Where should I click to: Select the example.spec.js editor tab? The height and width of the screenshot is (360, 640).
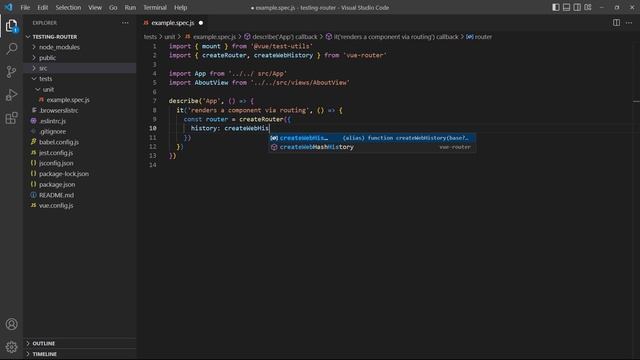(172, 23)
